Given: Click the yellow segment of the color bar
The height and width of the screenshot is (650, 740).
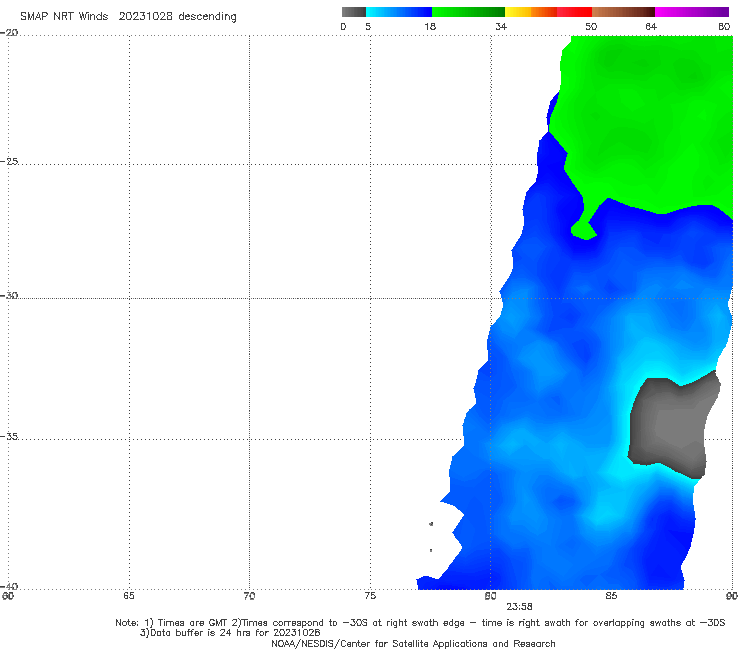Looking at the screenshot, I should point(518,12).
